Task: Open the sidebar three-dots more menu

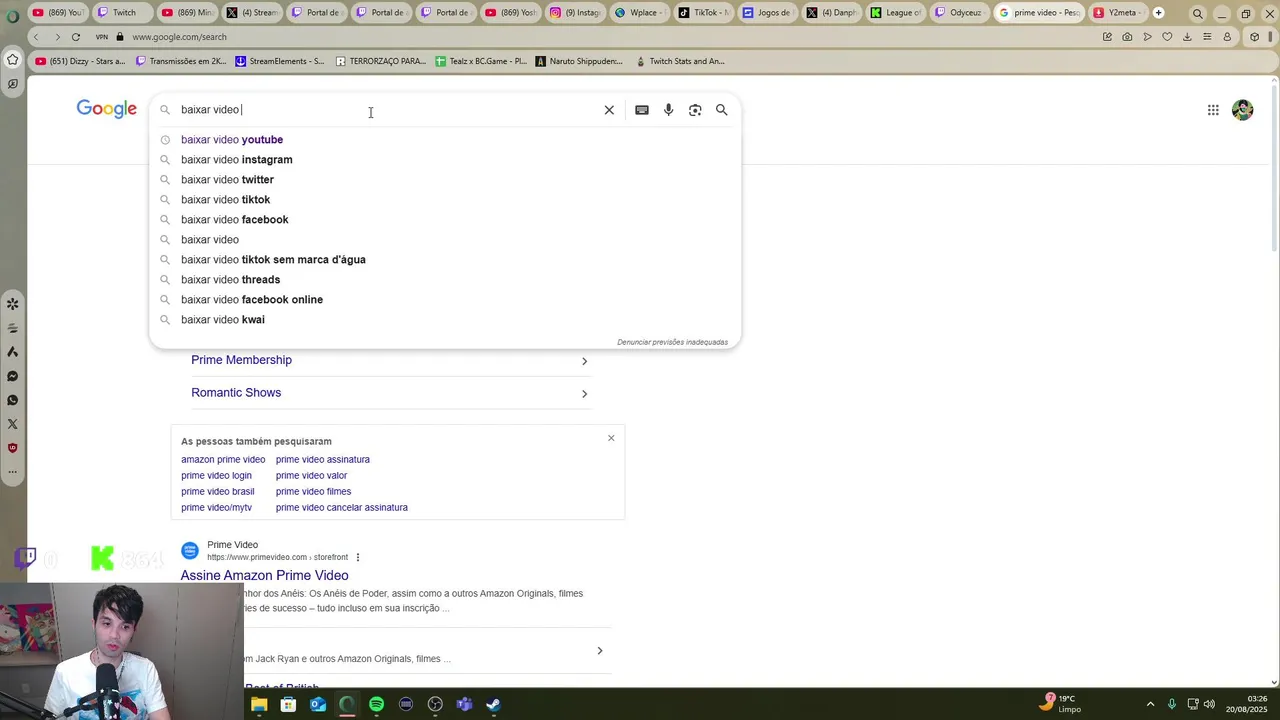Action: [x=12, y=472]
